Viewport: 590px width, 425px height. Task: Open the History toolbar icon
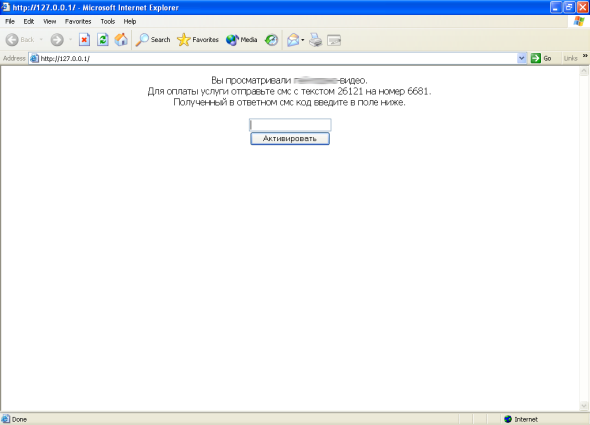[x=271, y=40]
